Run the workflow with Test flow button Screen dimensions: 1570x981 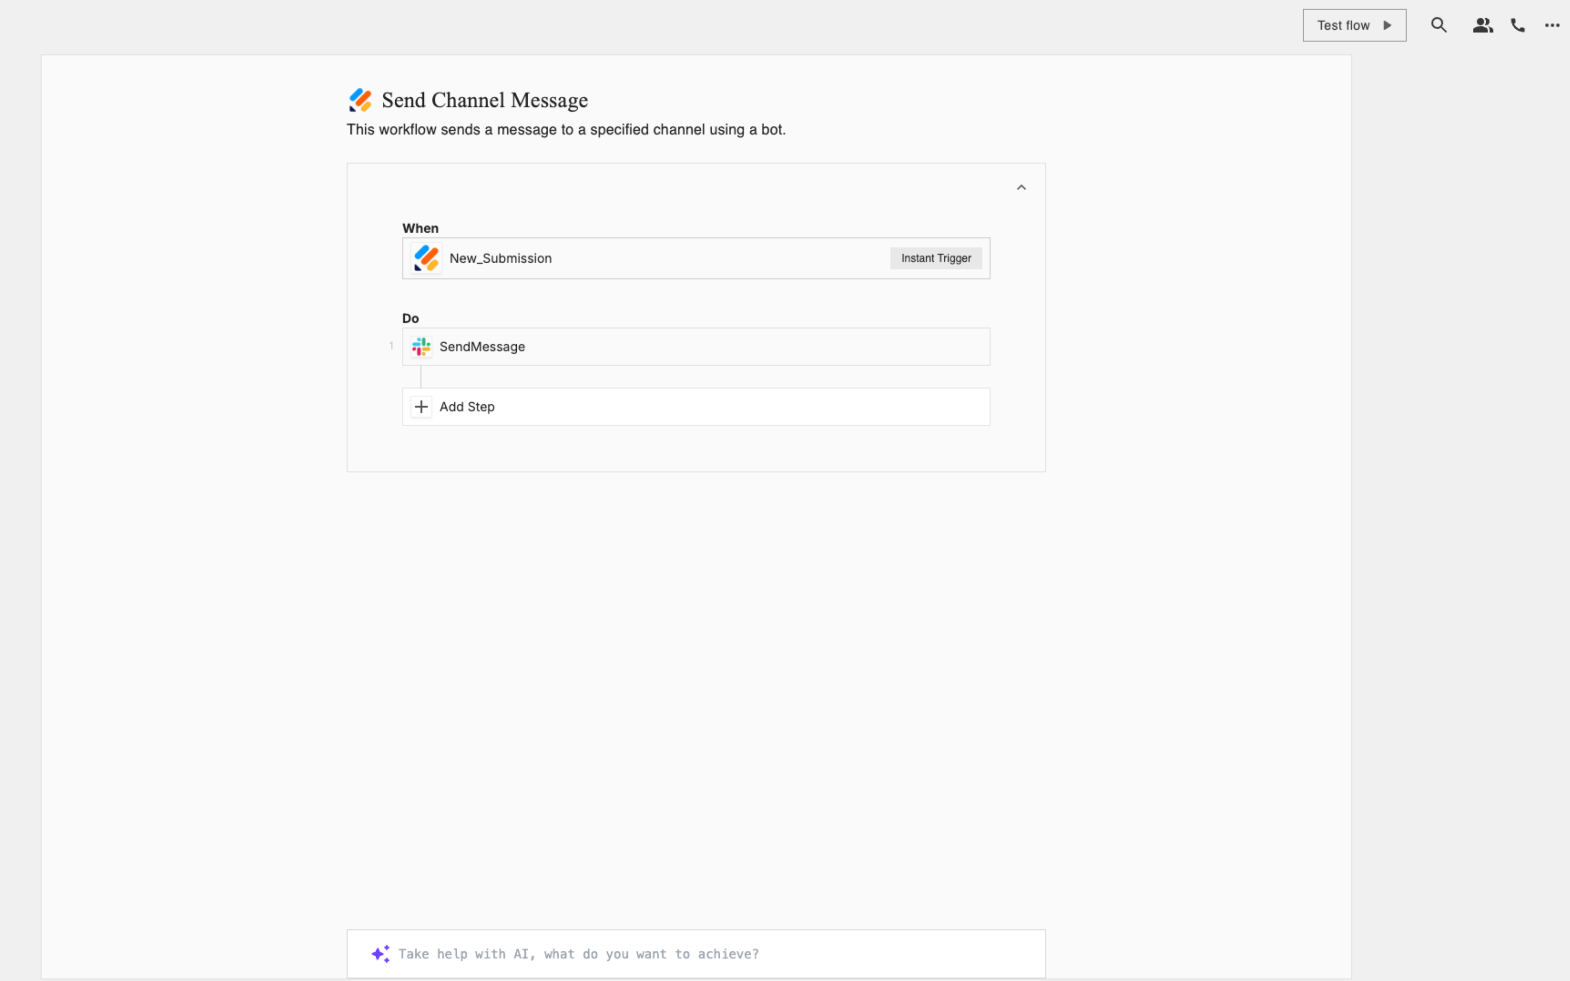click(x=1354, y=25)
